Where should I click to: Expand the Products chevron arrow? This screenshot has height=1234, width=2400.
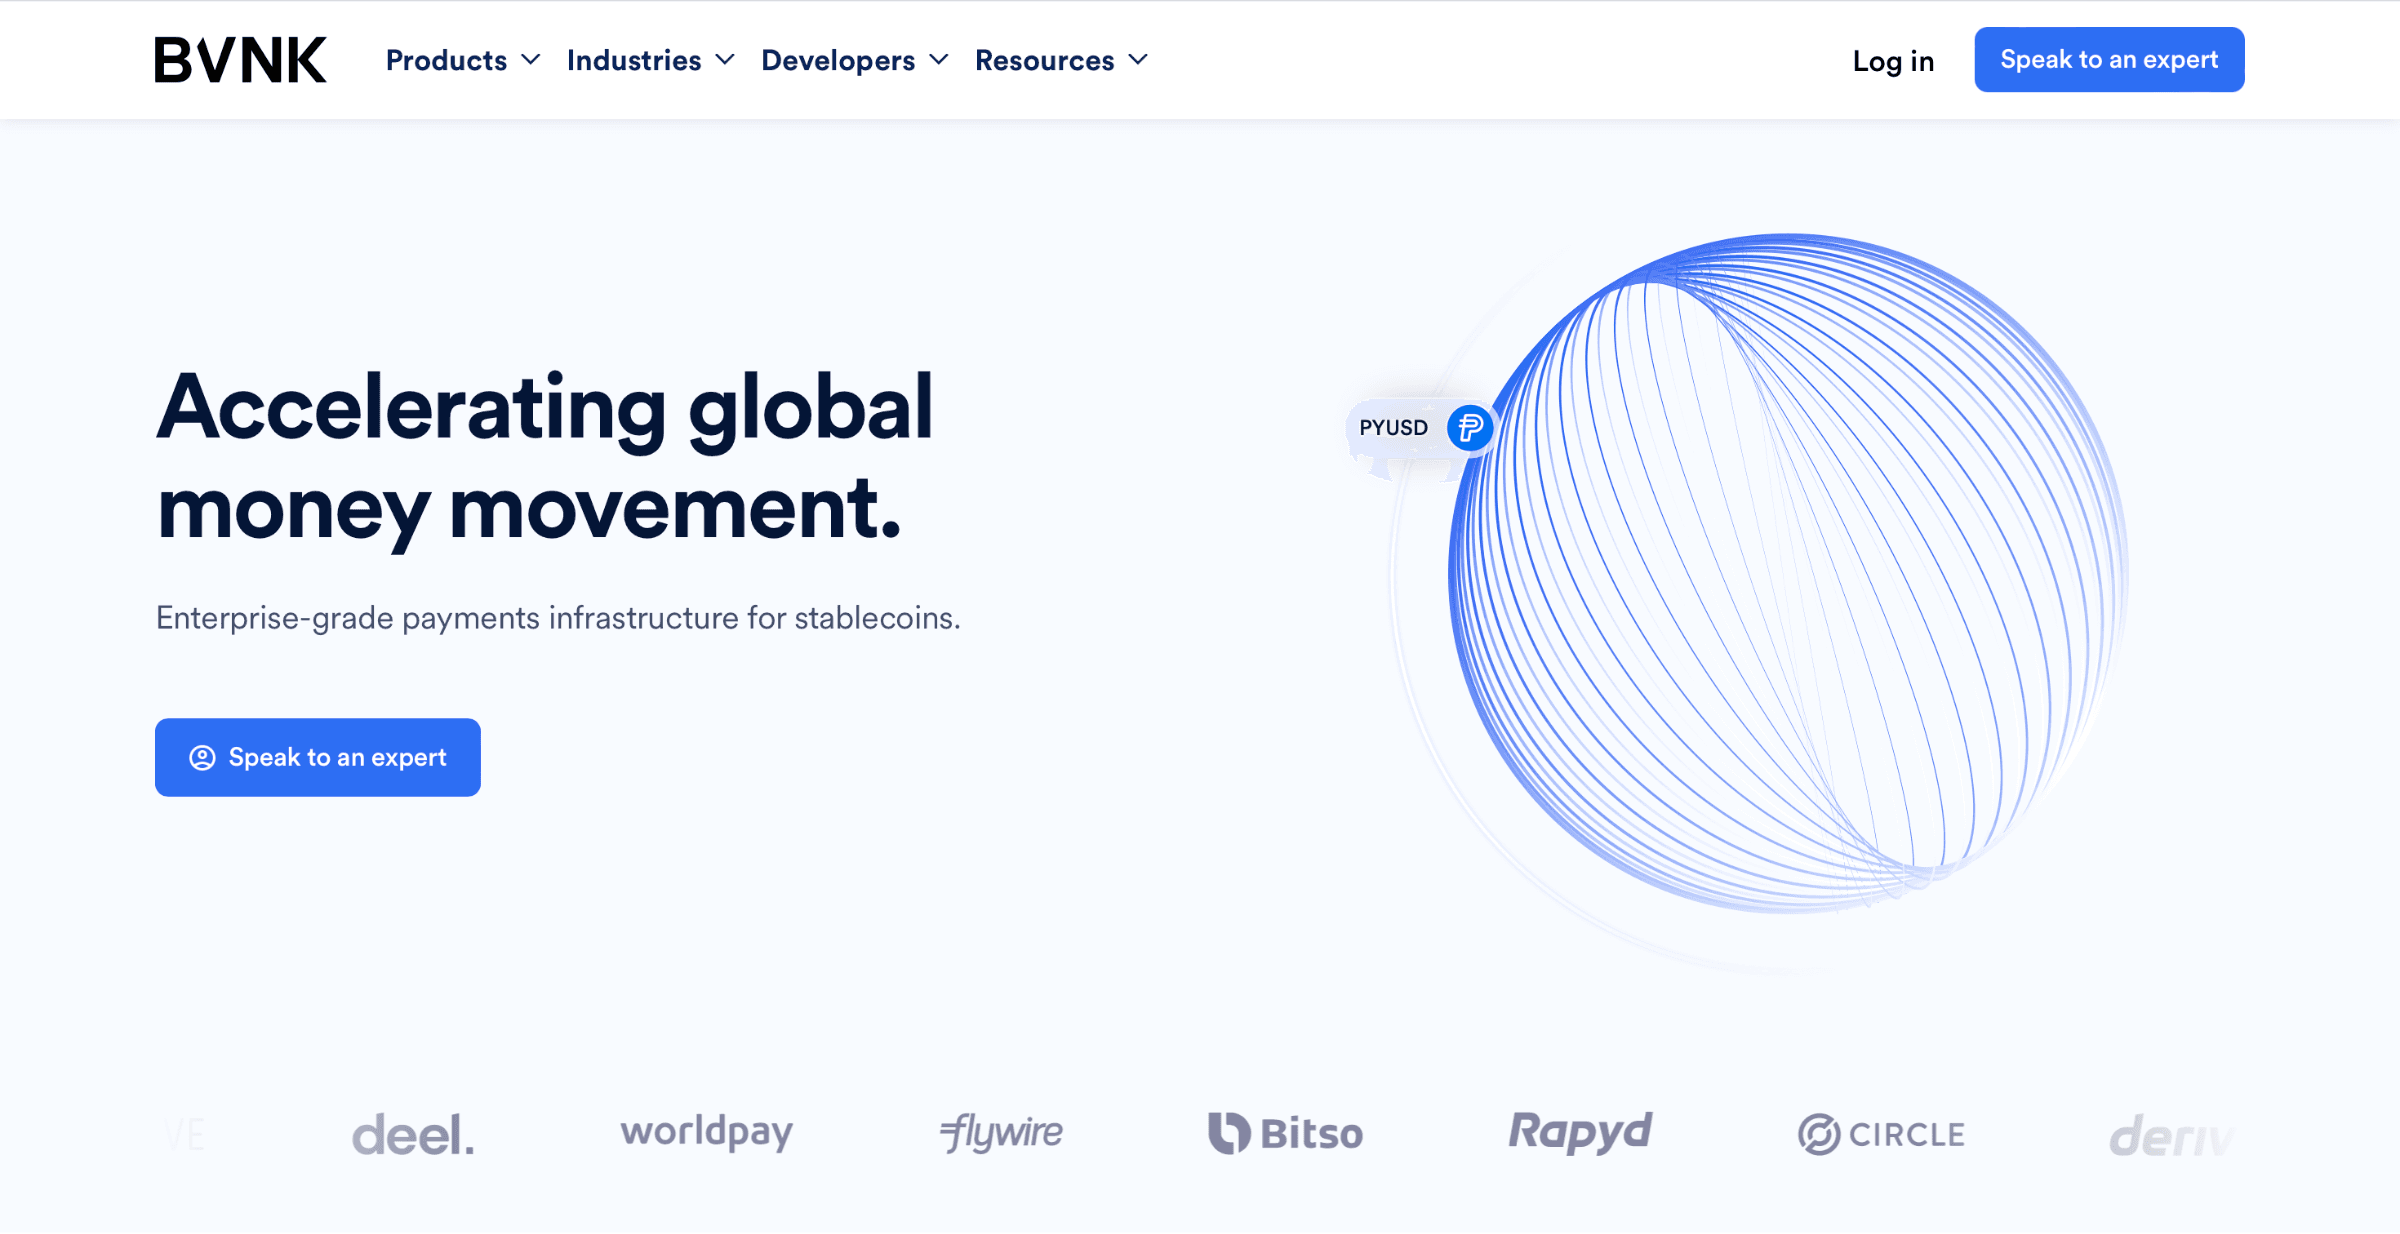coord(531,60)
